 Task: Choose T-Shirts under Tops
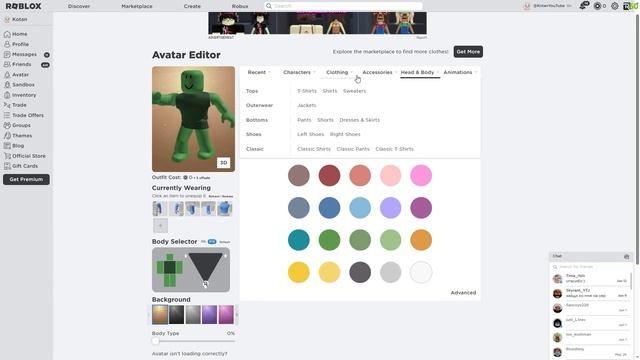coord(307,91)
